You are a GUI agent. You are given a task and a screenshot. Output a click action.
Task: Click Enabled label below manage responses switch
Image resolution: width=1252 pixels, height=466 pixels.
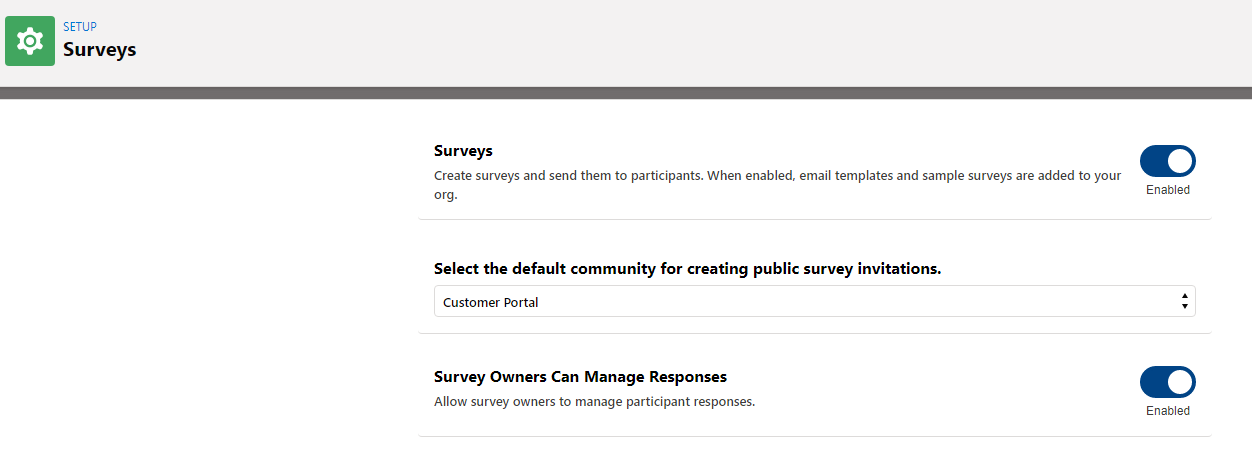[x=1168, y=411]
